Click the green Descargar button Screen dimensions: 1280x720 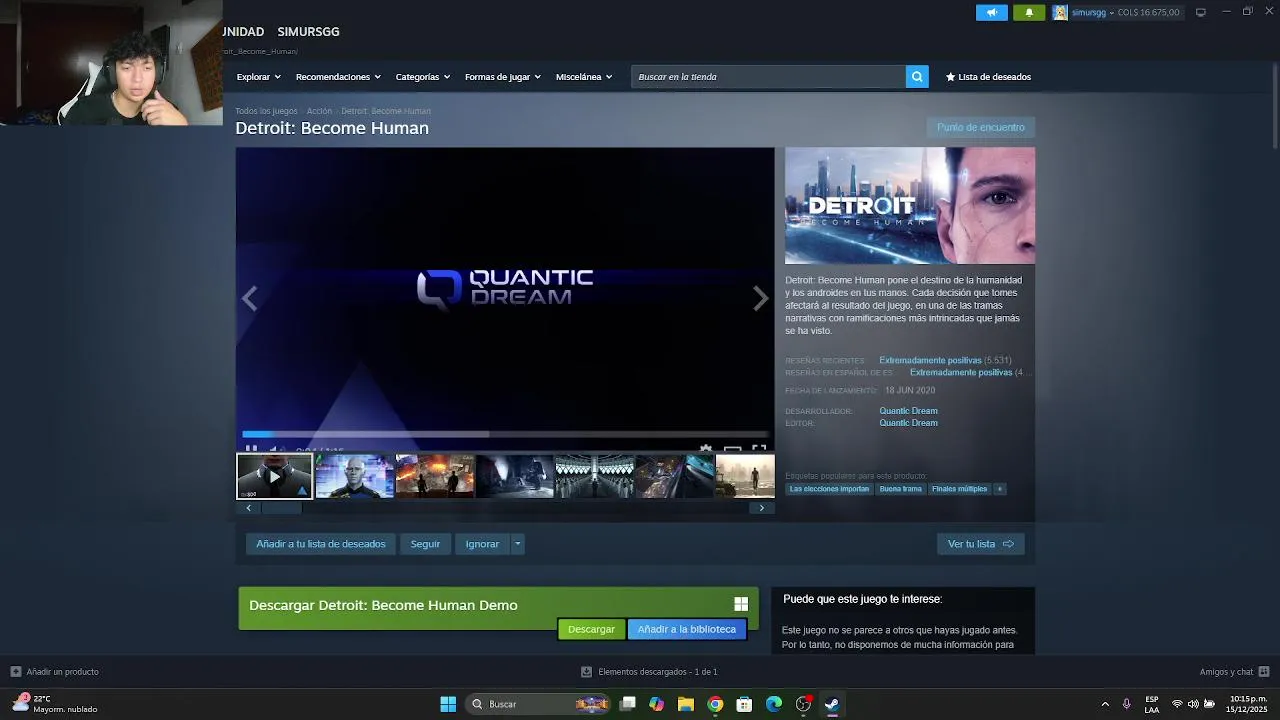[x=591, y=629]
